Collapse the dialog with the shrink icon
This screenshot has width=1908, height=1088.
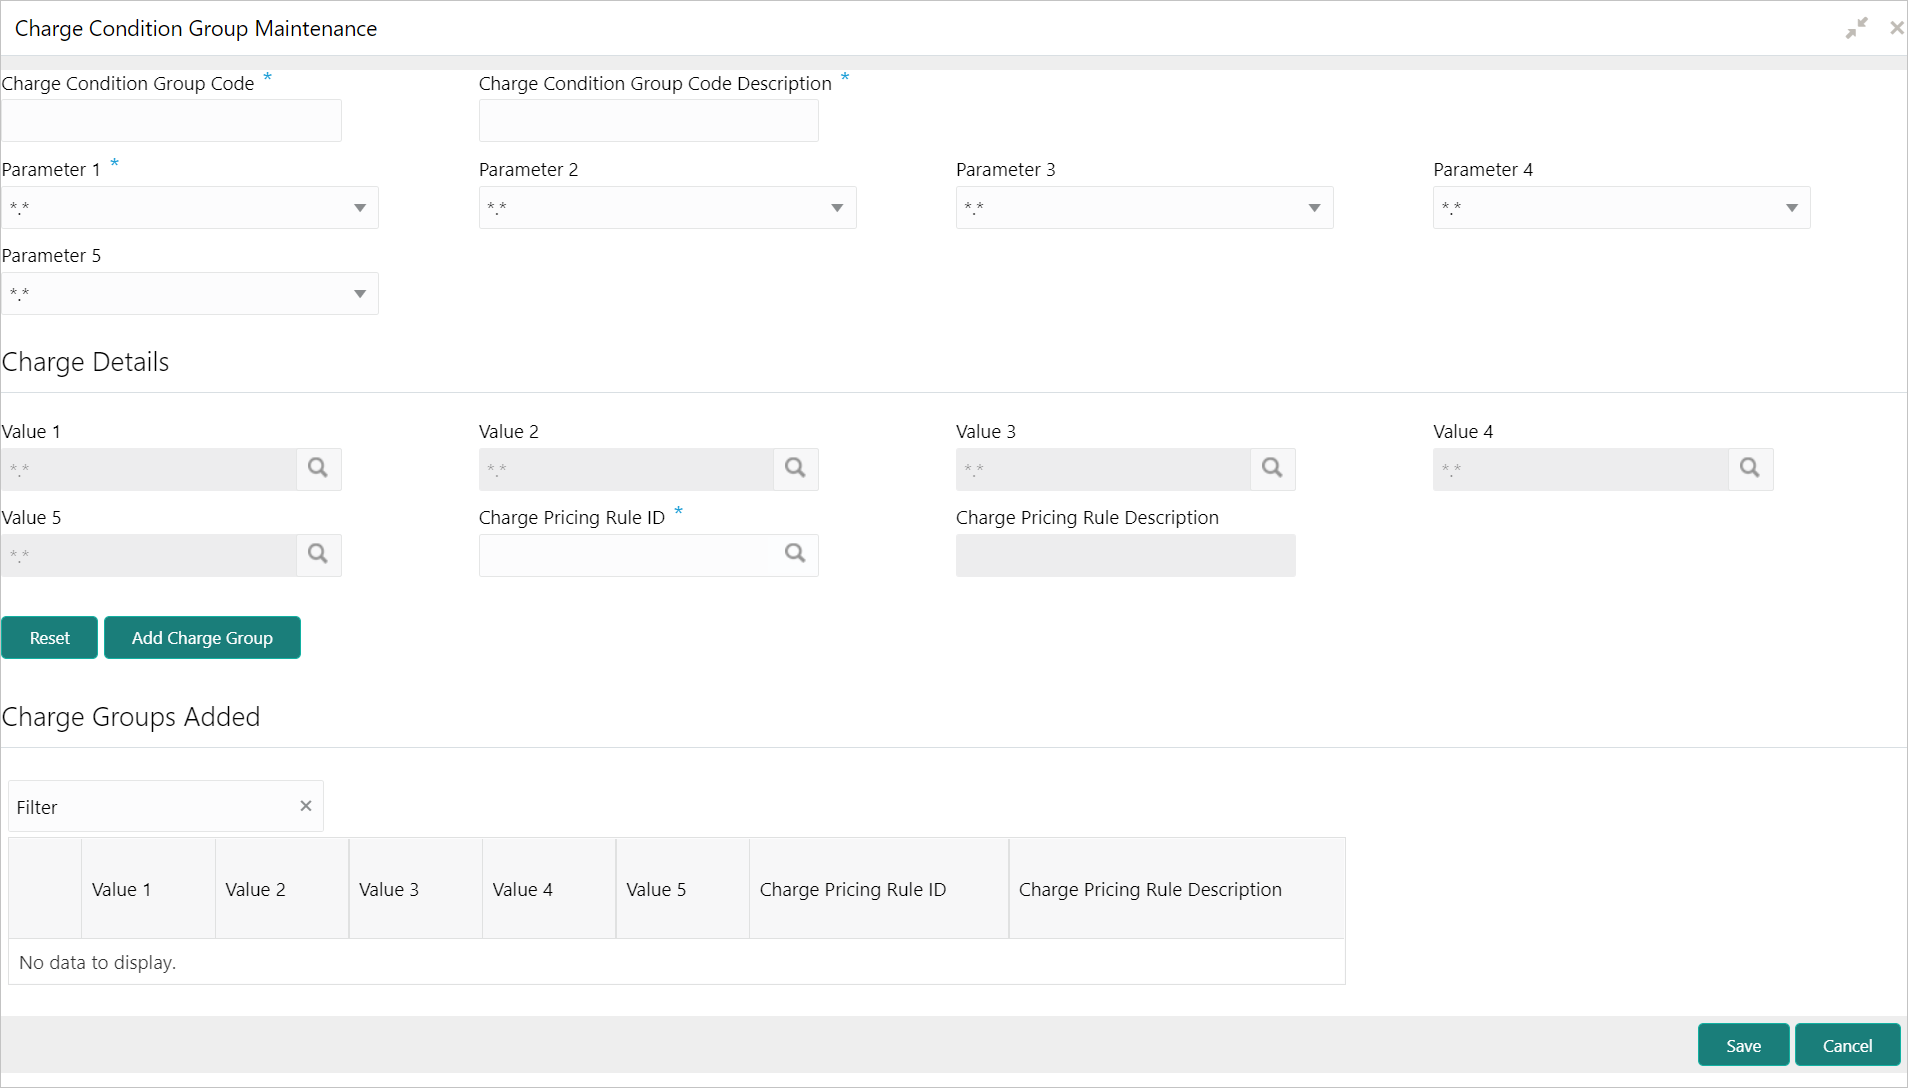[1856, 28]
